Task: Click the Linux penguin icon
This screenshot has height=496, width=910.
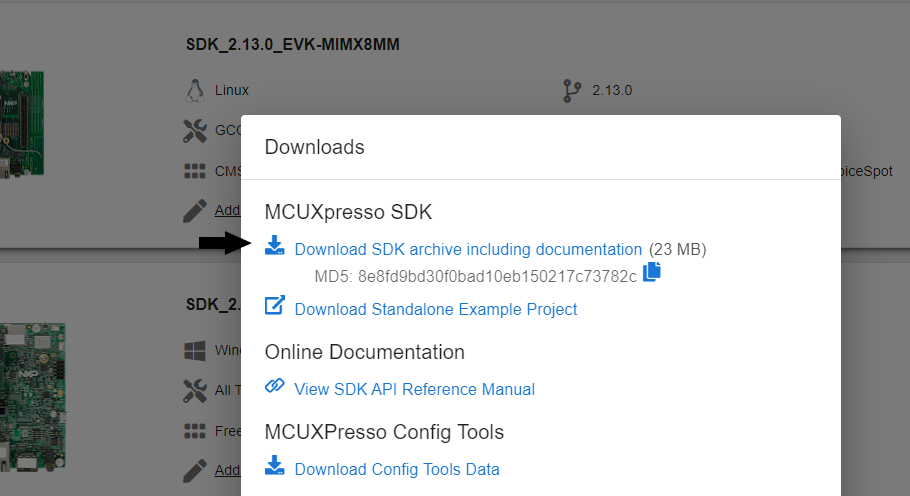Action: tap(194, 90)
